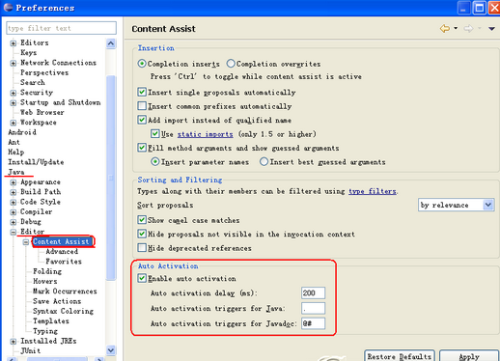The height and width of the screenshot is (361, 500).
Task: Select Insert best guessed arguments option
Action: [x=264, y=162]
